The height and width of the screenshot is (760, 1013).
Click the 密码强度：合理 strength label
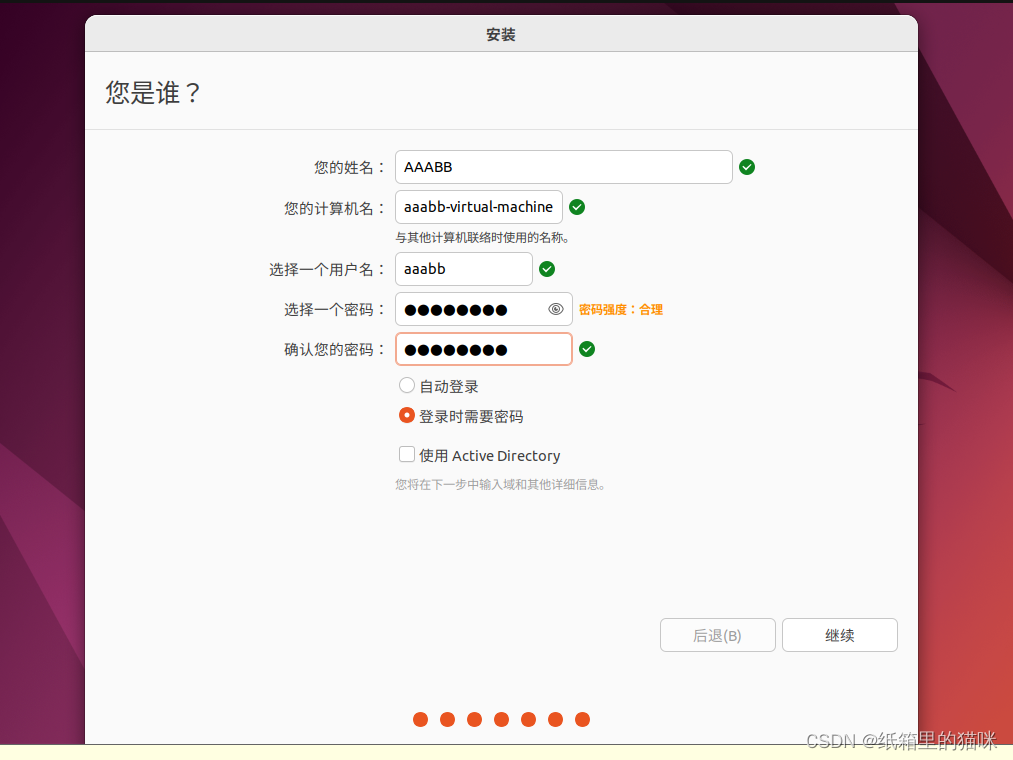[x=621, y=310]
